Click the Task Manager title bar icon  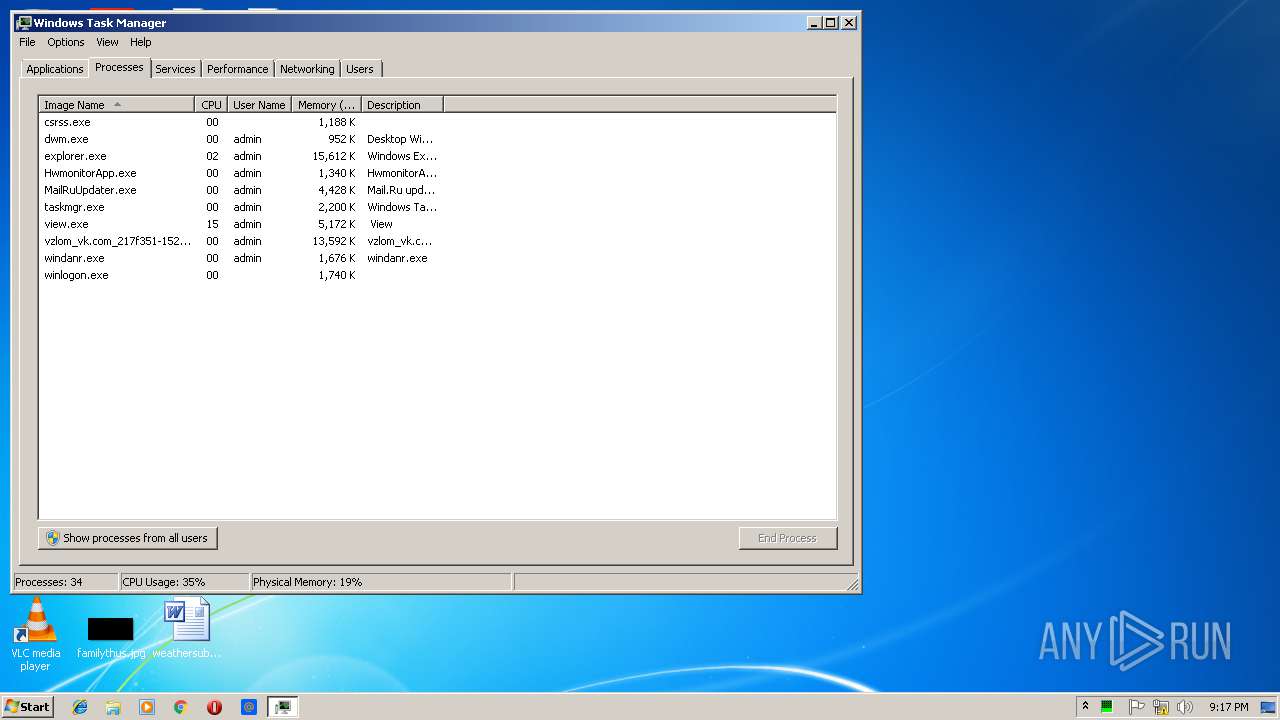tap(24, 22)
